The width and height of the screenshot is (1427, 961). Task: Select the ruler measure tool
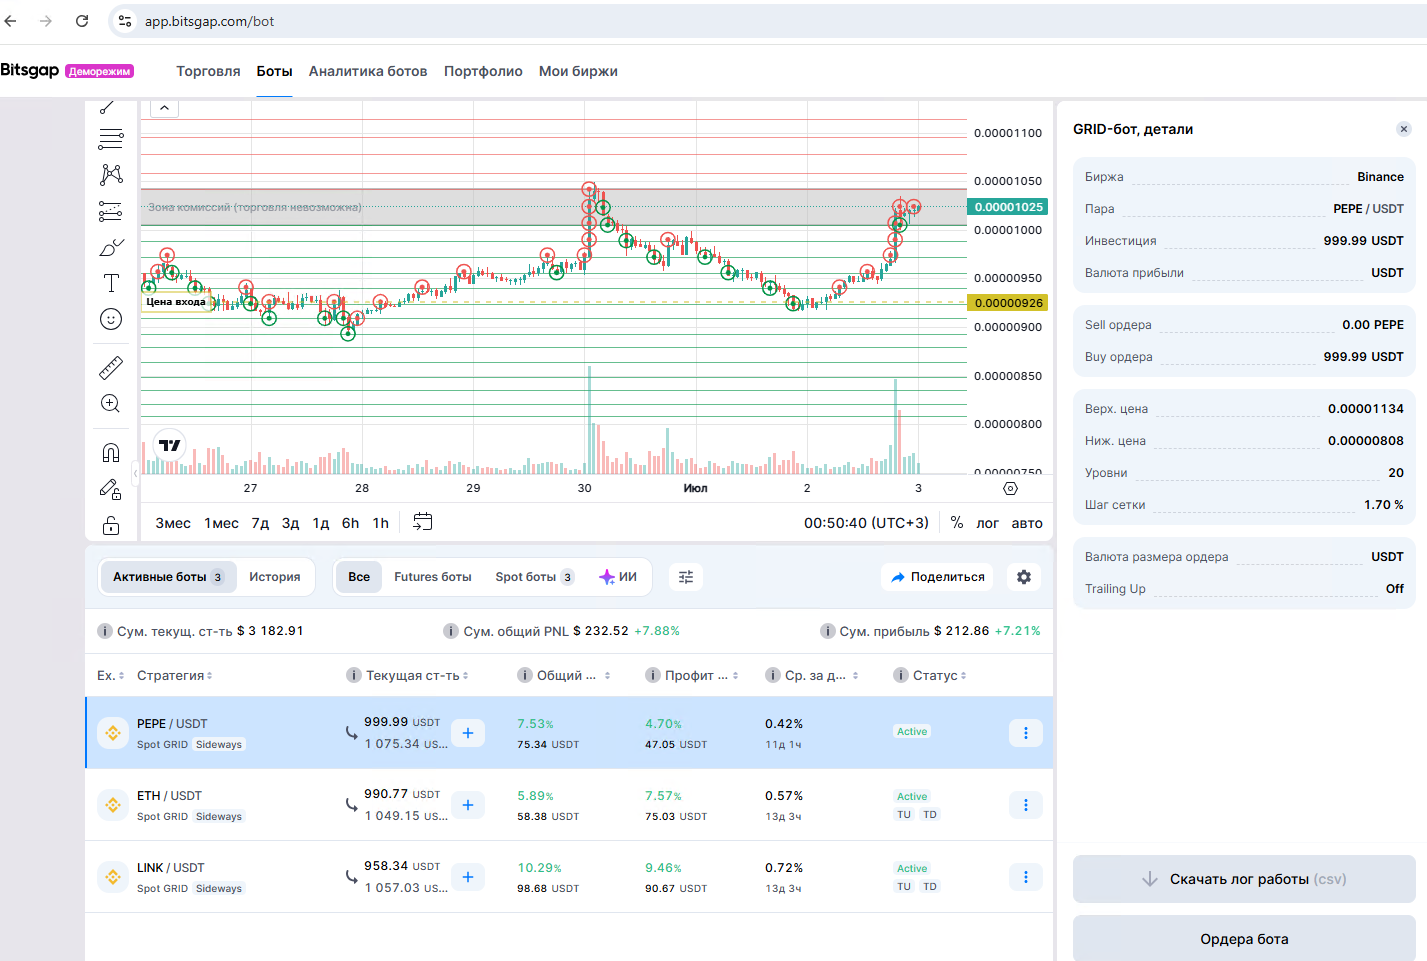click(x=111, y=368)
